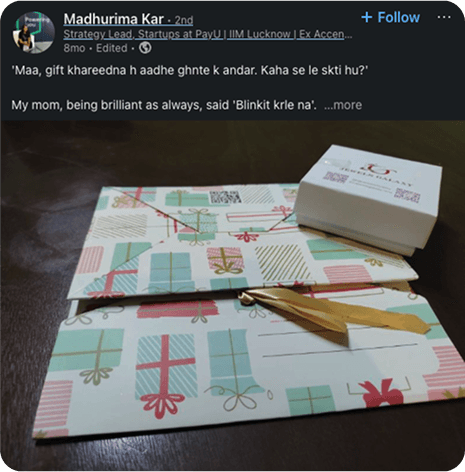
Task: Click the "IIM Lucknow" part of the headline
Action: (x=260, y=34)
